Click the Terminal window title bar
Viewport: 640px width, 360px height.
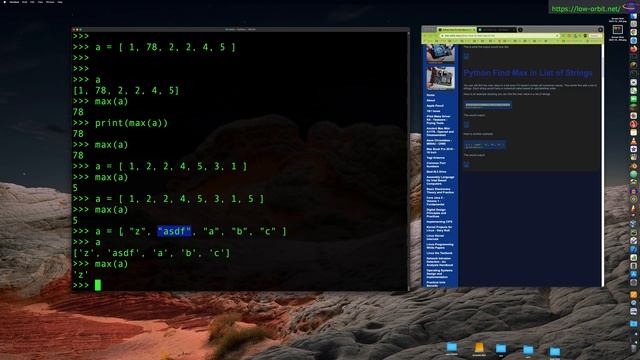click(x=240, y=29)
